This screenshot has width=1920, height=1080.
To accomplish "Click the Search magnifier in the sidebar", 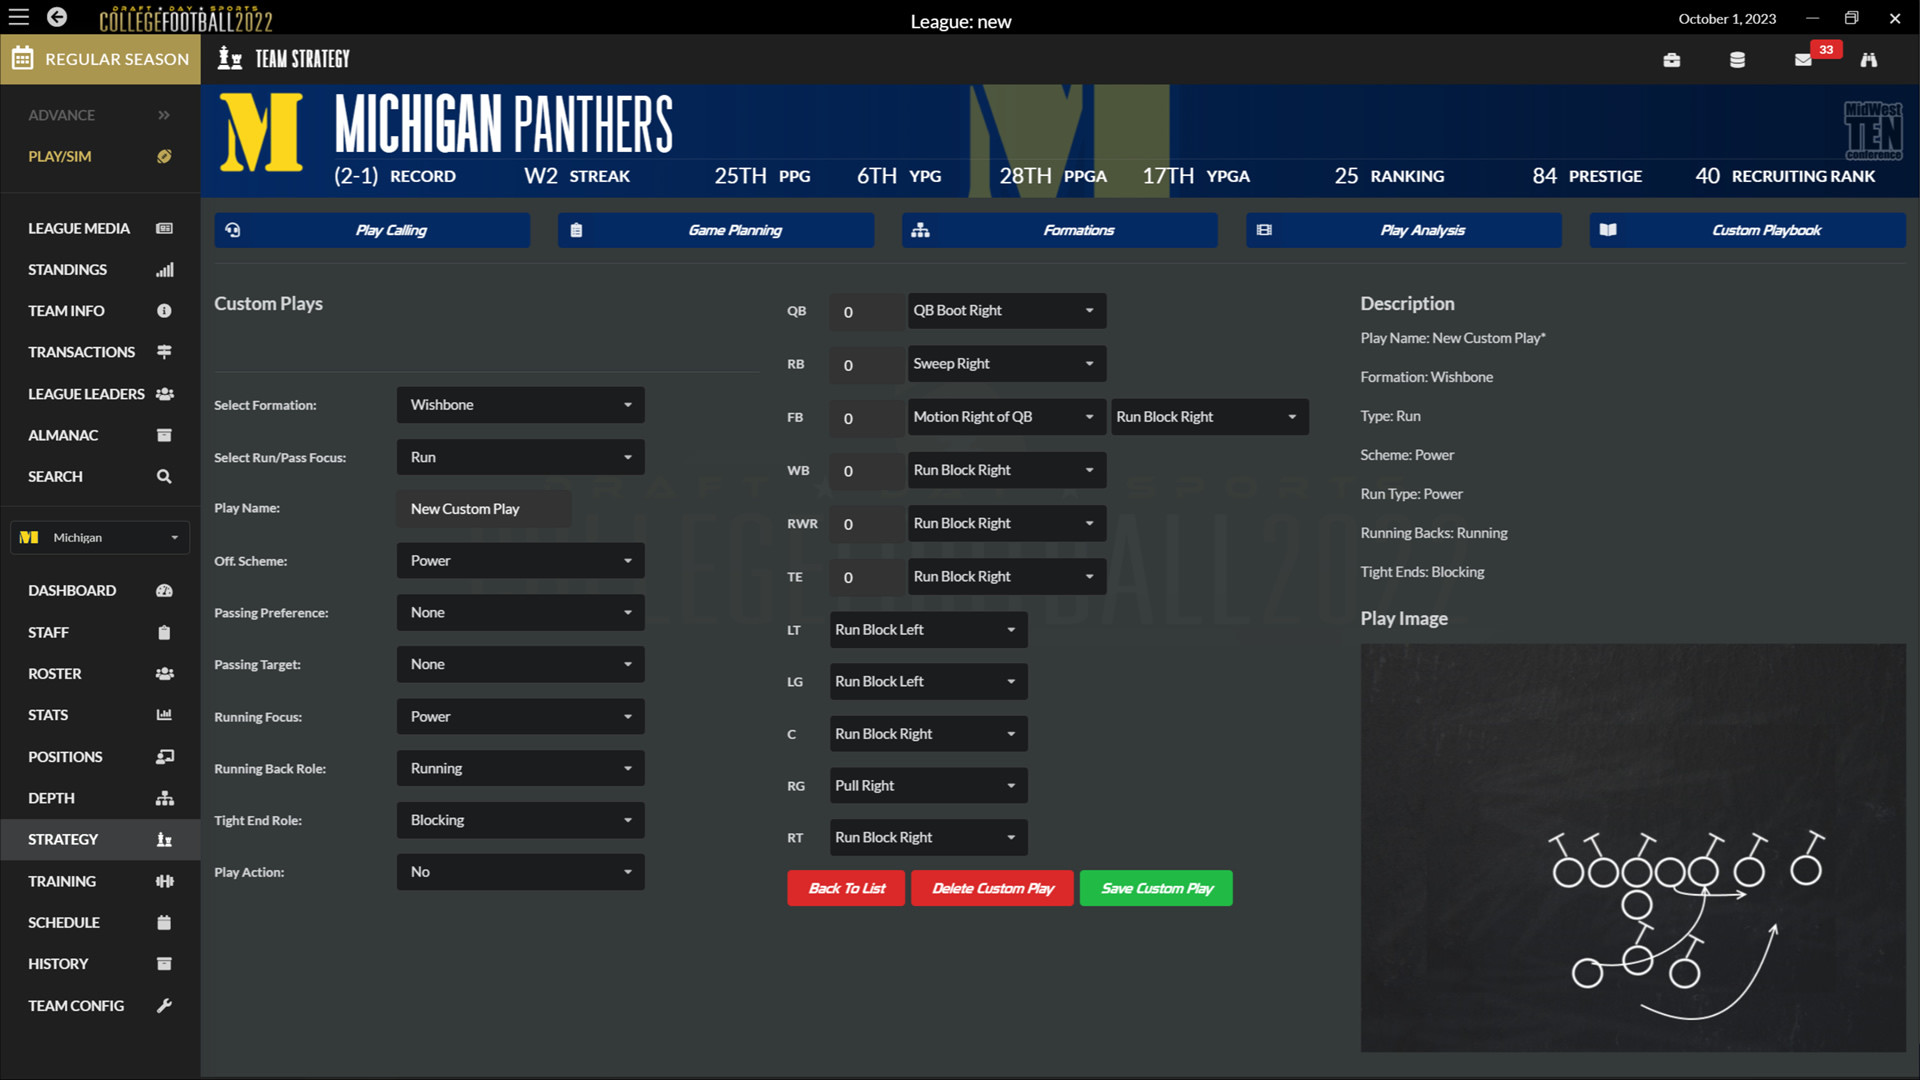I will [163, 476].
